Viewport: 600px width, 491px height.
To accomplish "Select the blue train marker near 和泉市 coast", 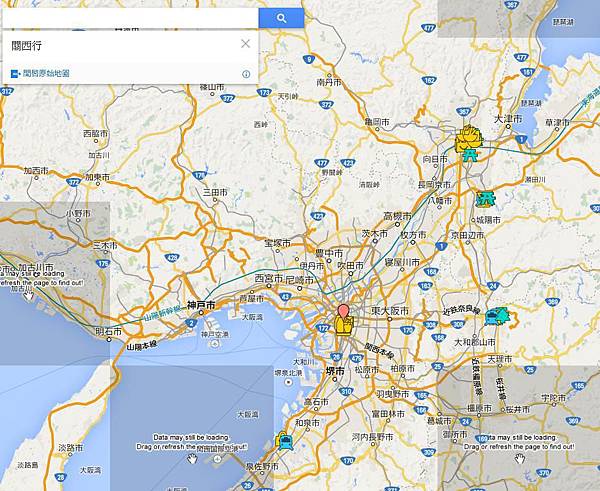I will [284, 442].
